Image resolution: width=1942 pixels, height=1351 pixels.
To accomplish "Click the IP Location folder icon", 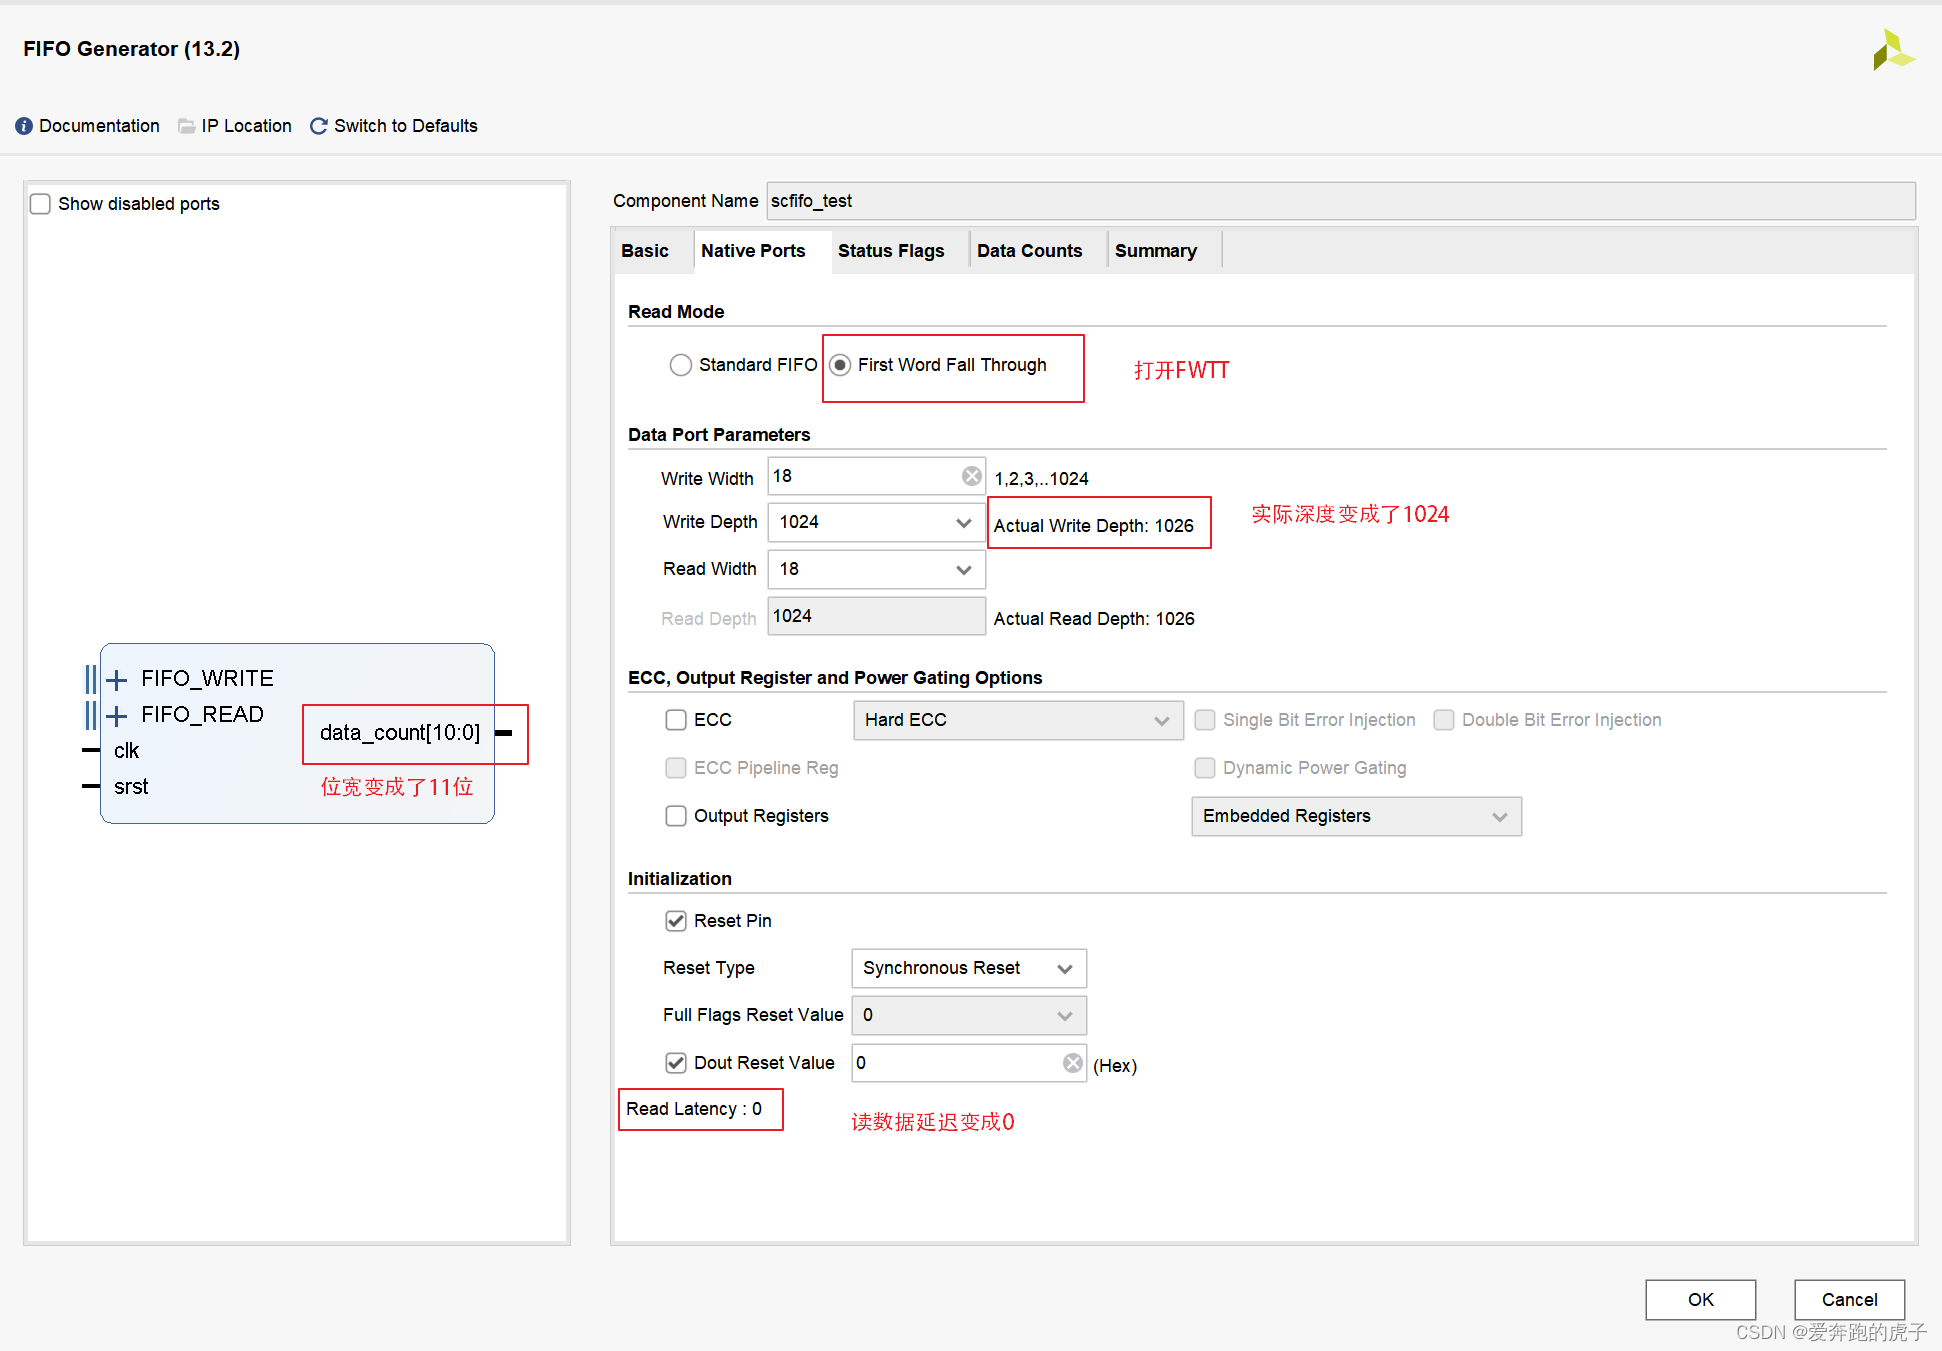I will pyautogui.click(x=186, y=126).
